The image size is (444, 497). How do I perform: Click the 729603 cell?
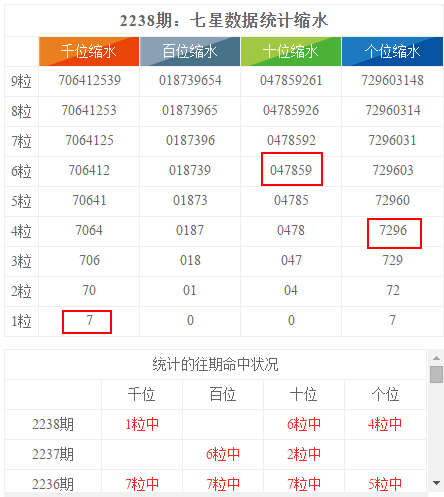[x=393, y=170]
